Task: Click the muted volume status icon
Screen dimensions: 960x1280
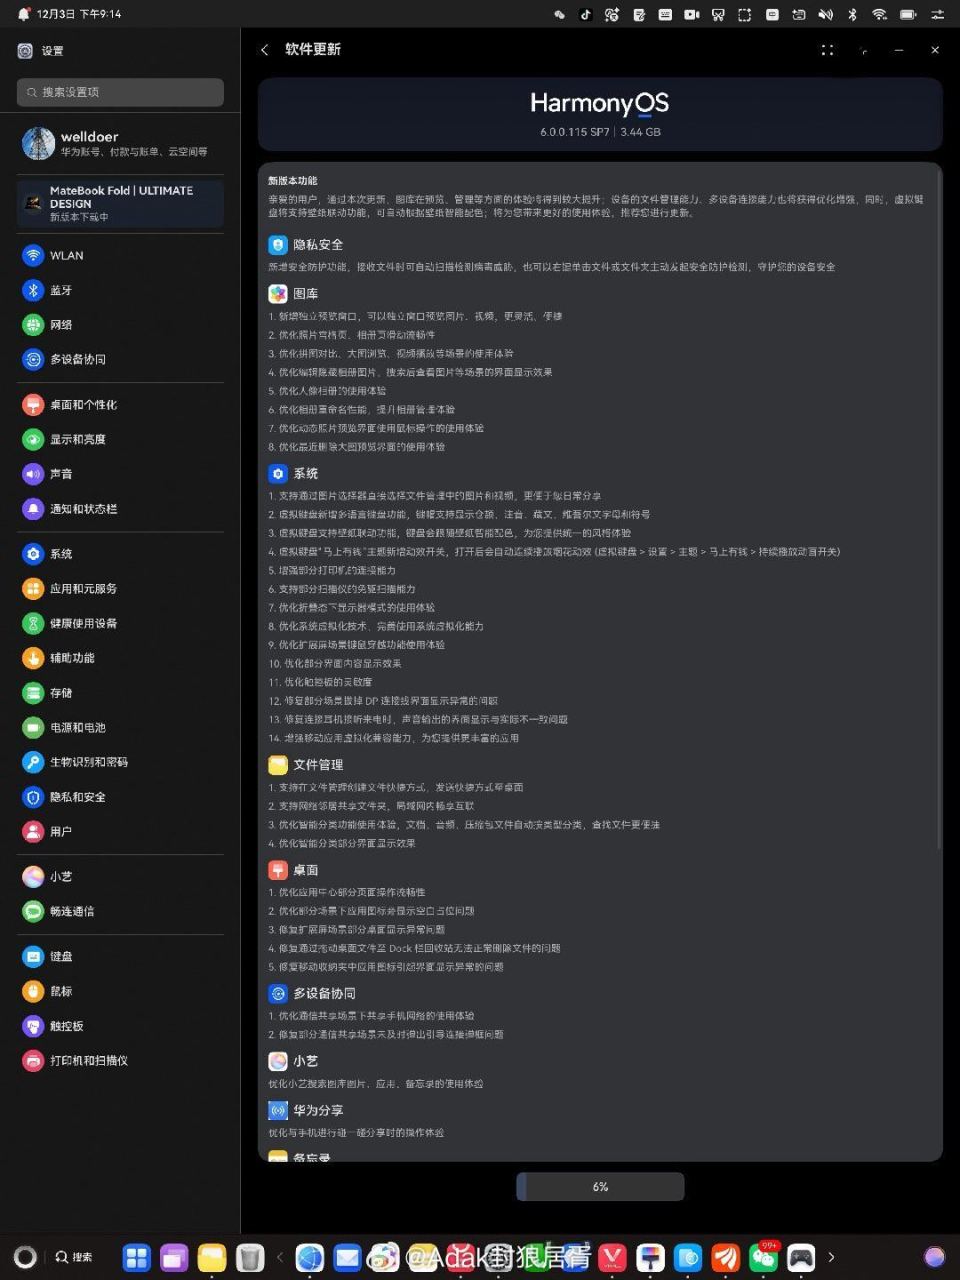Action: click(x=826, y=14)
